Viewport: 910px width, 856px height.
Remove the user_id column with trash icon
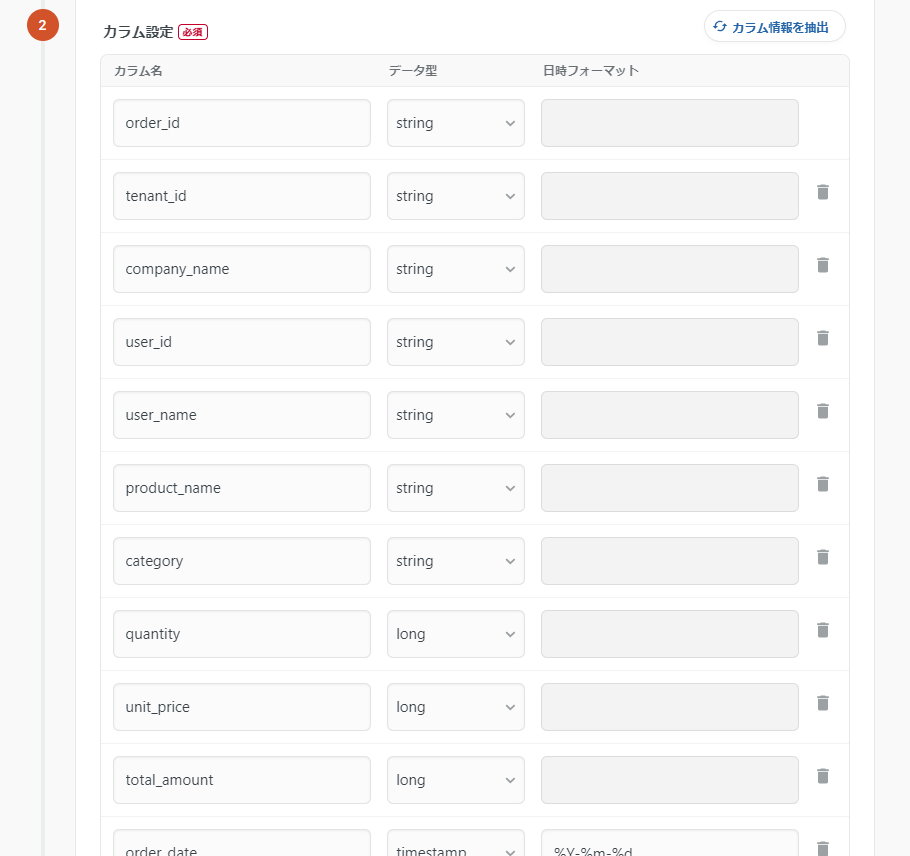[823, 338]
